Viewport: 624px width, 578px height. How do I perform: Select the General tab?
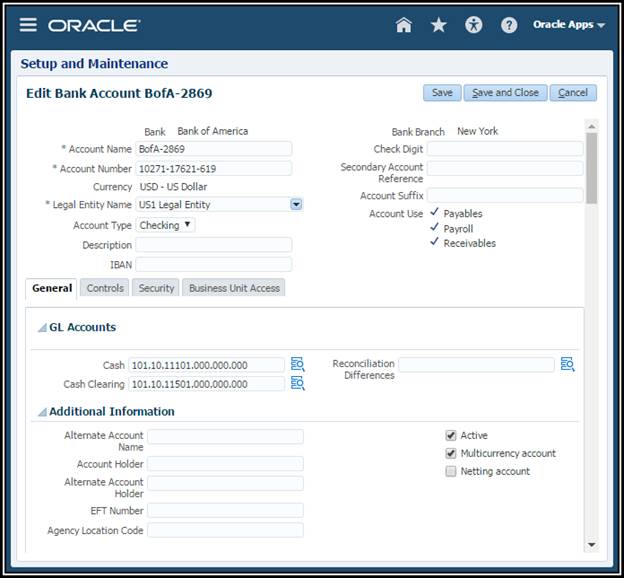click(52, 288)
